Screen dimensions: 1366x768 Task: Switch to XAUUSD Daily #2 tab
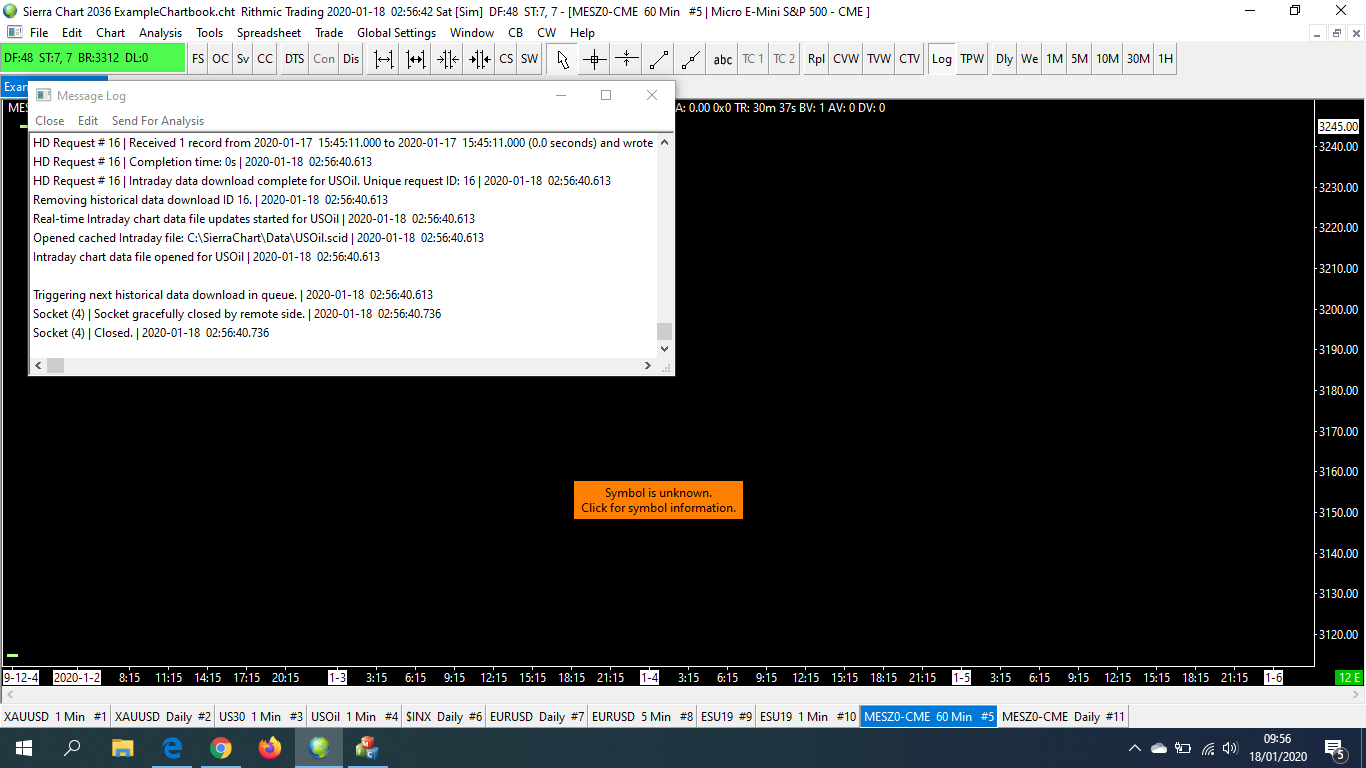(x=162, y=717)
